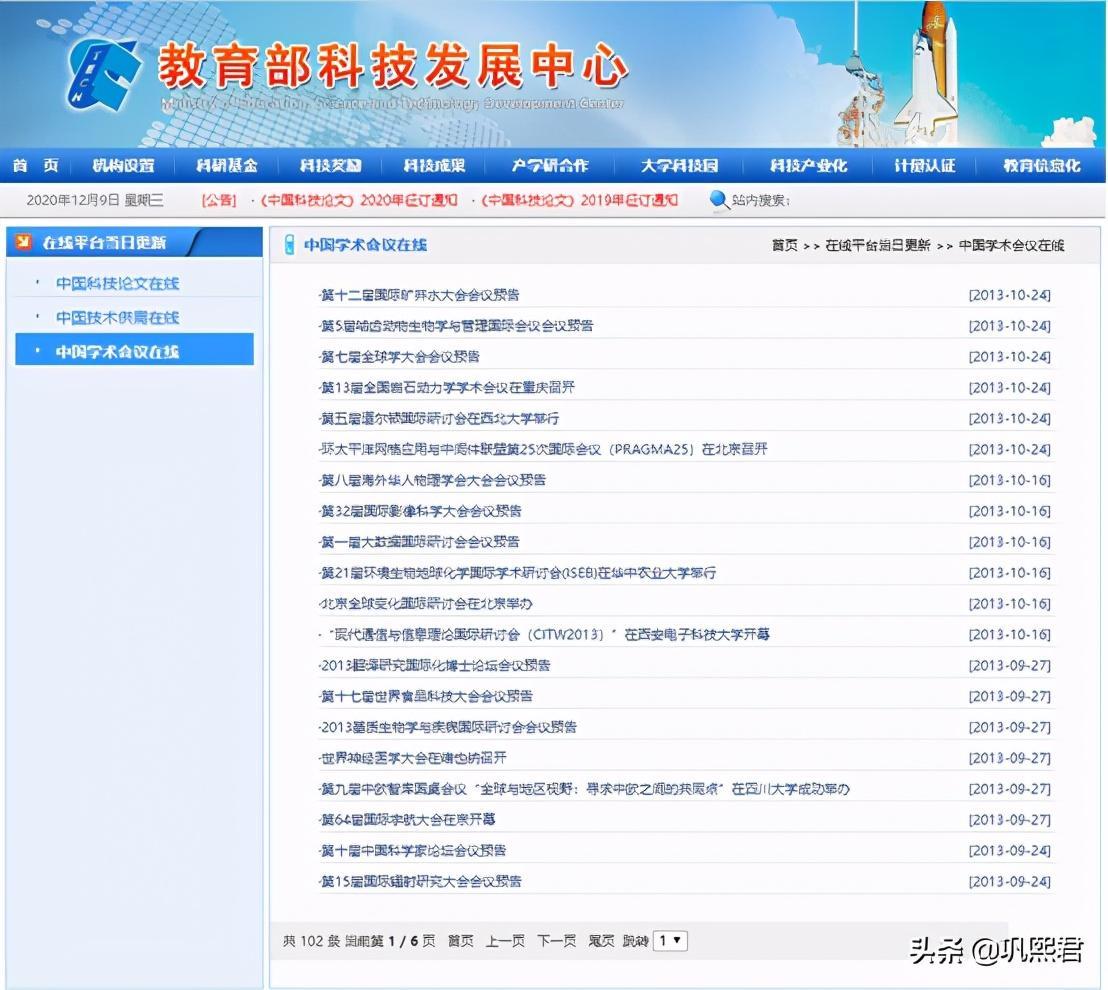Open the 教育信息化 navigation menu
This screenshot has width=1108, height=990.
(x=1042, y=165)
